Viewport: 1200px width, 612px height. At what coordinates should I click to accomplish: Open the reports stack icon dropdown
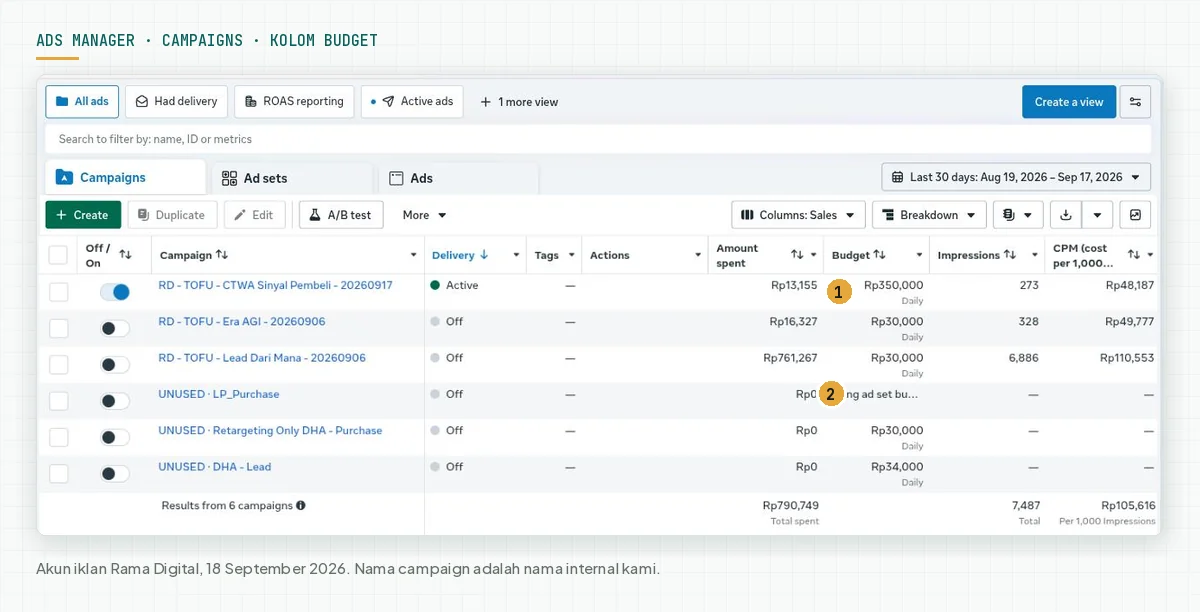tap(1018, 215)
